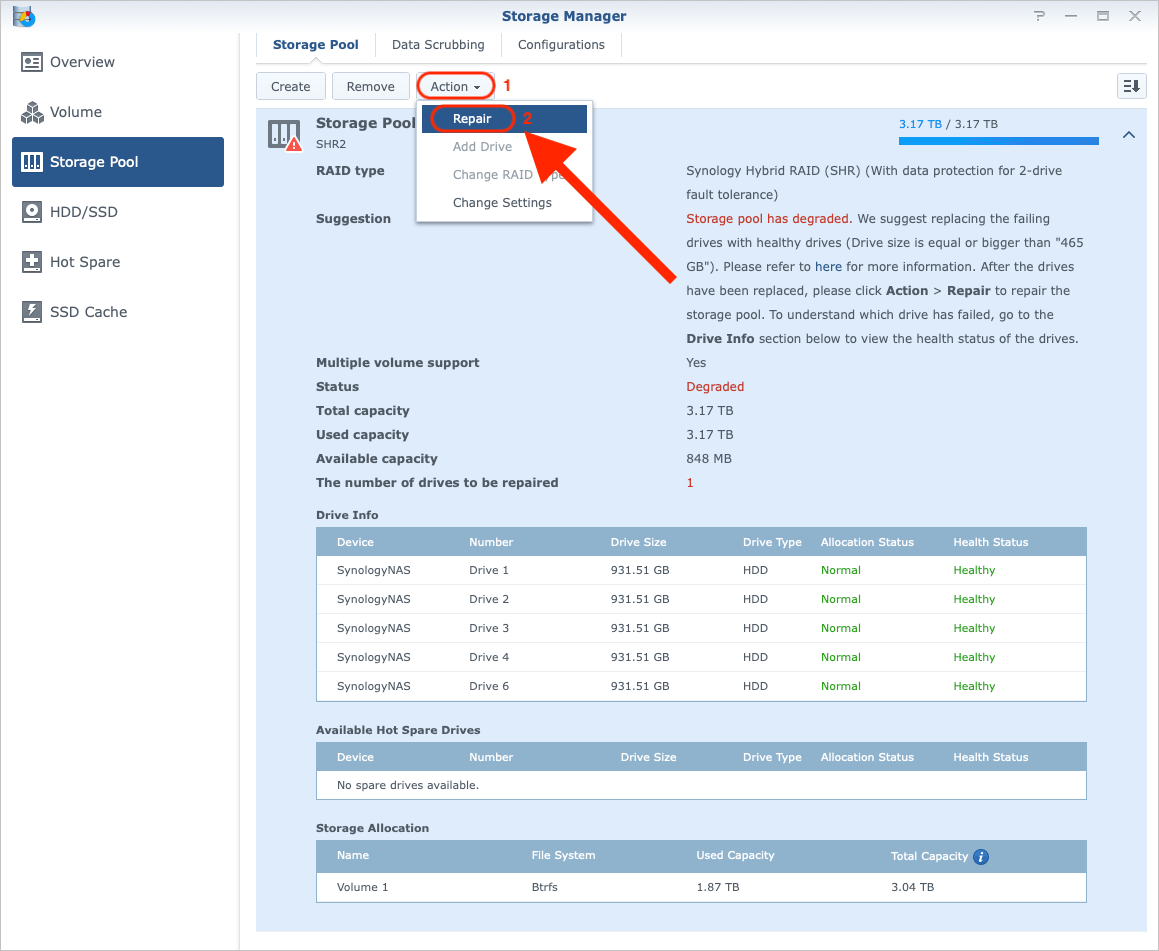The height and width of the screenshot is (951, 1159).
Task: Open help via the question mark icon
Action: pyautogui.click(x=1039, y=16)
